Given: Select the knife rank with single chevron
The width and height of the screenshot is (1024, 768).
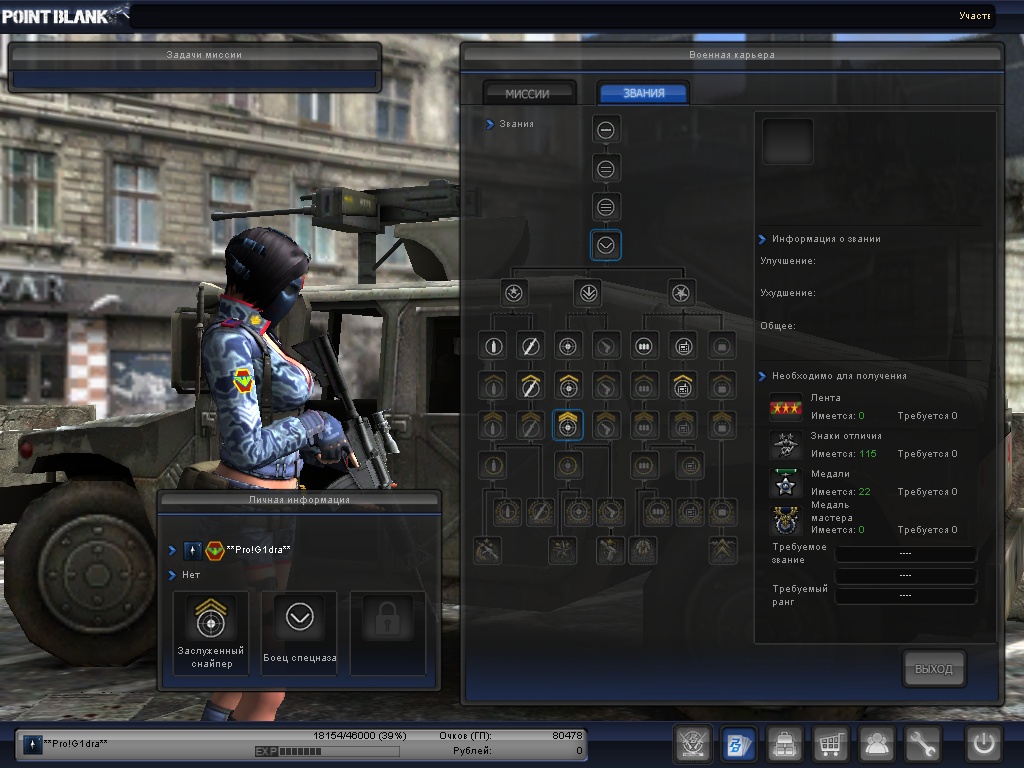Looking at the screenshot, I should (x=530, y=386).
